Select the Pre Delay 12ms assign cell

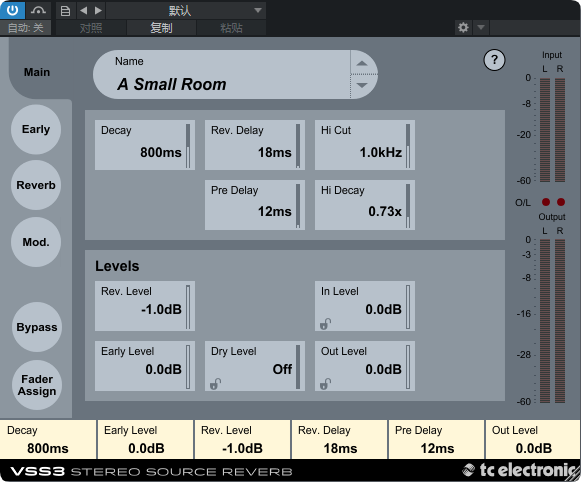436,439
